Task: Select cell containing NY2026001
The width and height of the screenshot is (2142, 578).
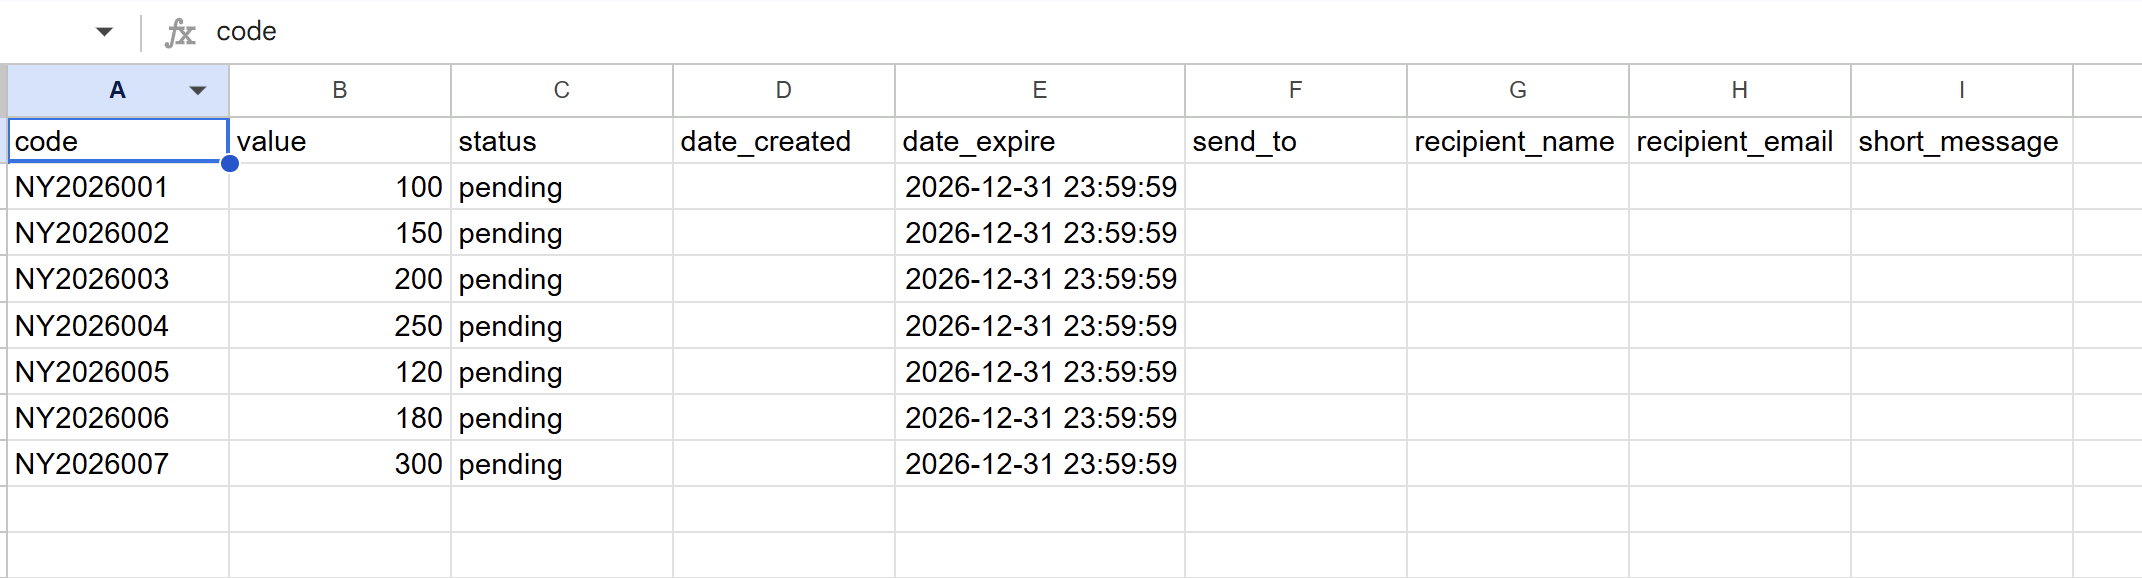Action: [x=118, y=187]
